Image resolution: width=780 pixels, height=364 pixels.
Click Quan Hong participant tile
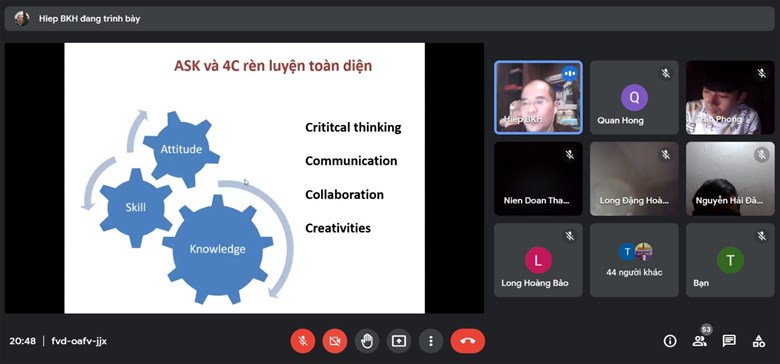point(634,97)
